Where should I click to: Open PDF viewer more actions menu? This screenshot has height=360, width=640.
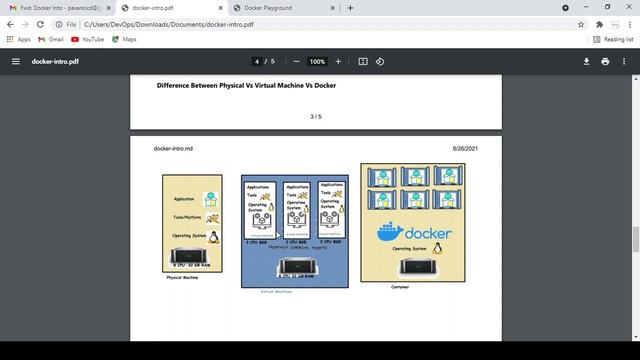pyautogui.click(x=624, y=62)
